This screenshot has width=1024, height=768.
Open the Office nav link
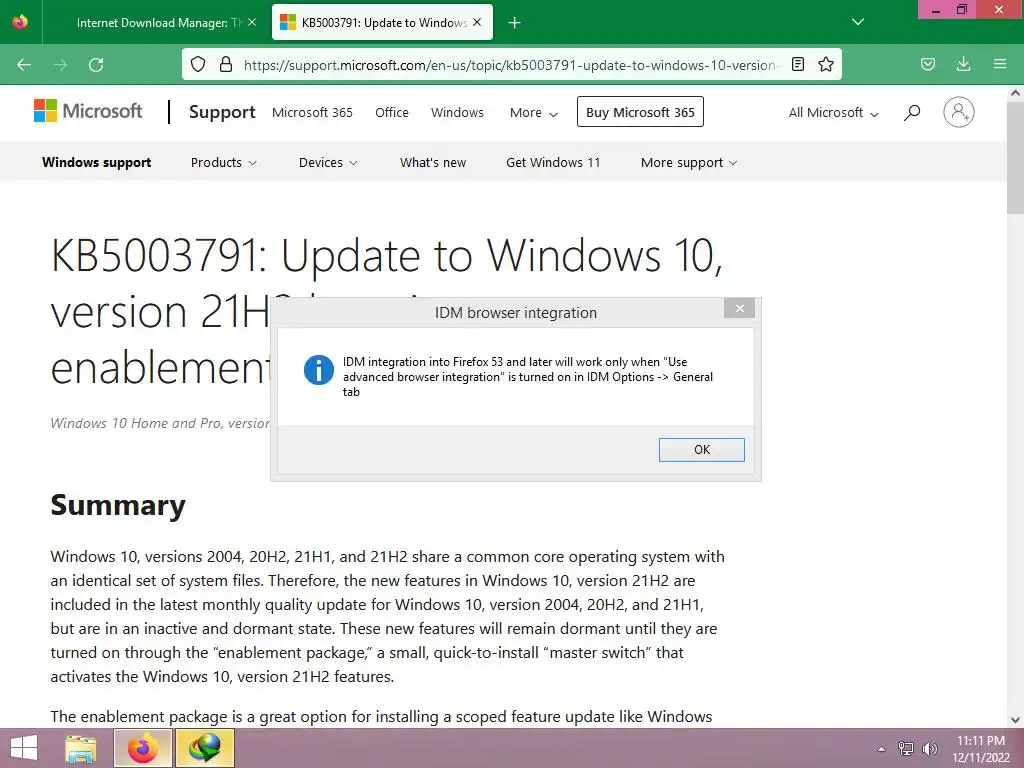coord(392,112)
